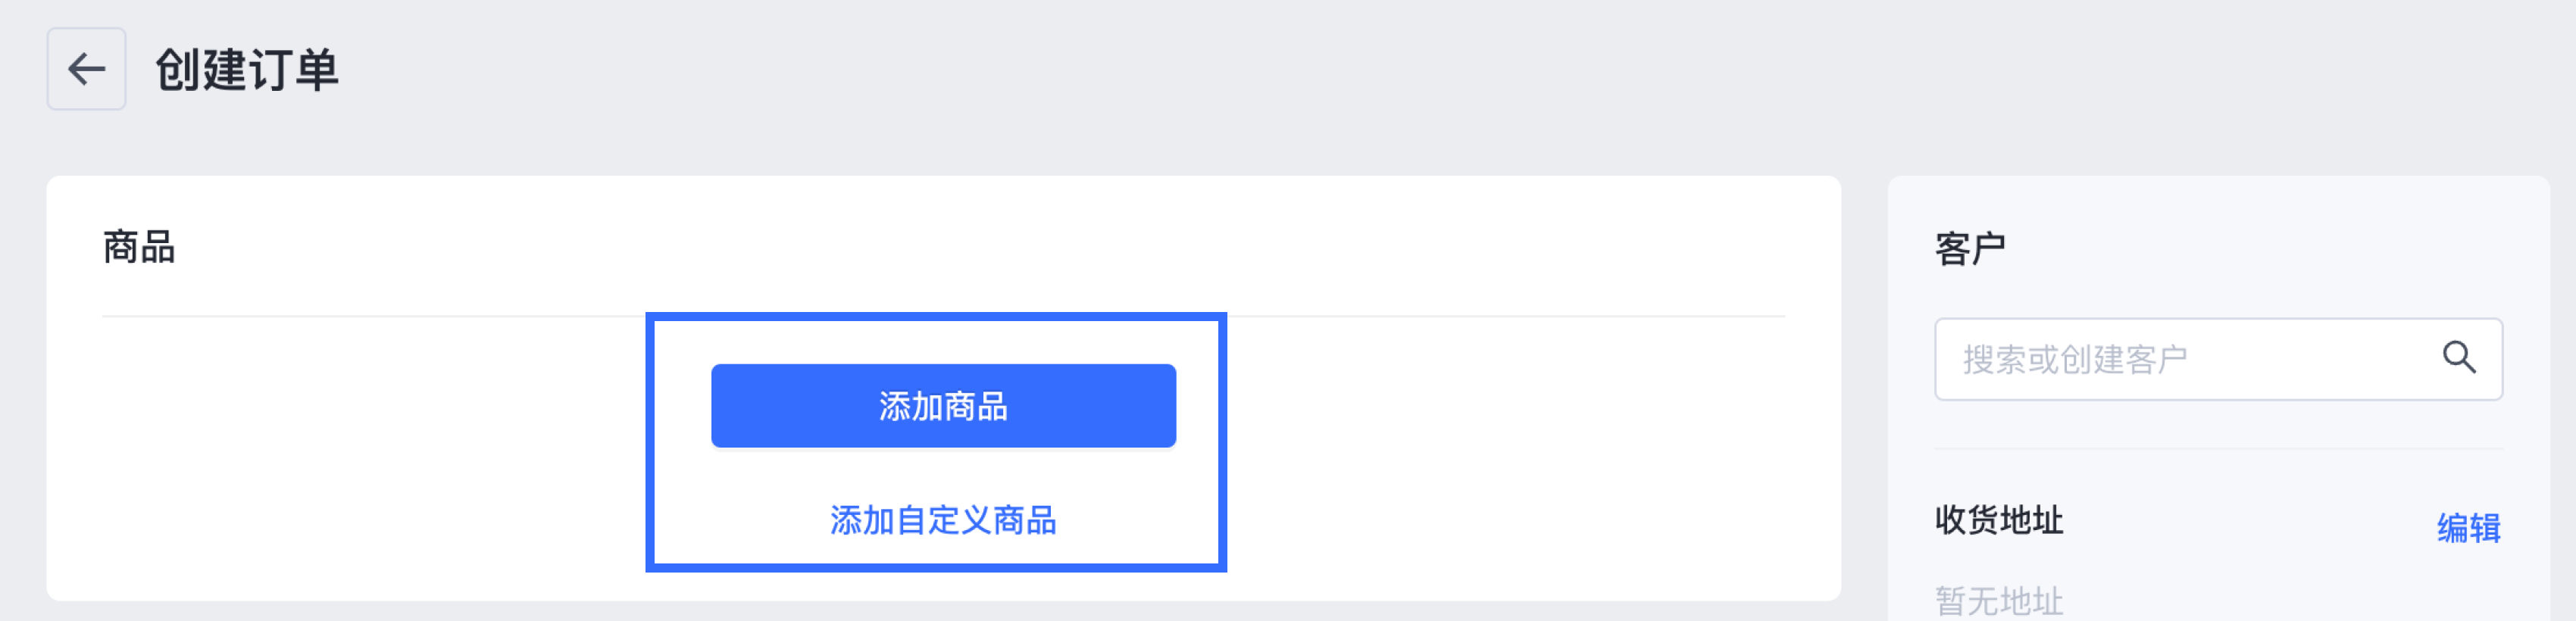The height and width of the screenshot is (621, 2576).
Task: Click the 收货地址 label
Action: coord(1998,520)
